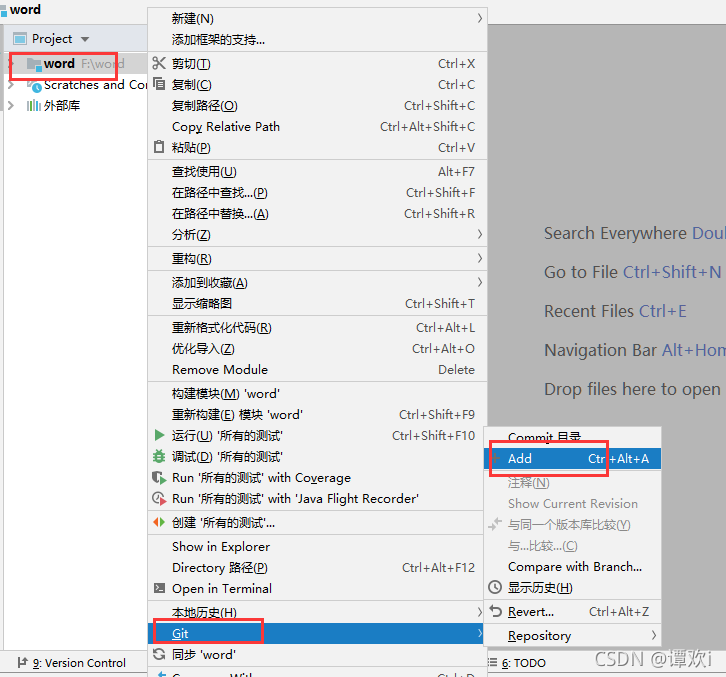Click the green bug debug icon

(159, 456)
